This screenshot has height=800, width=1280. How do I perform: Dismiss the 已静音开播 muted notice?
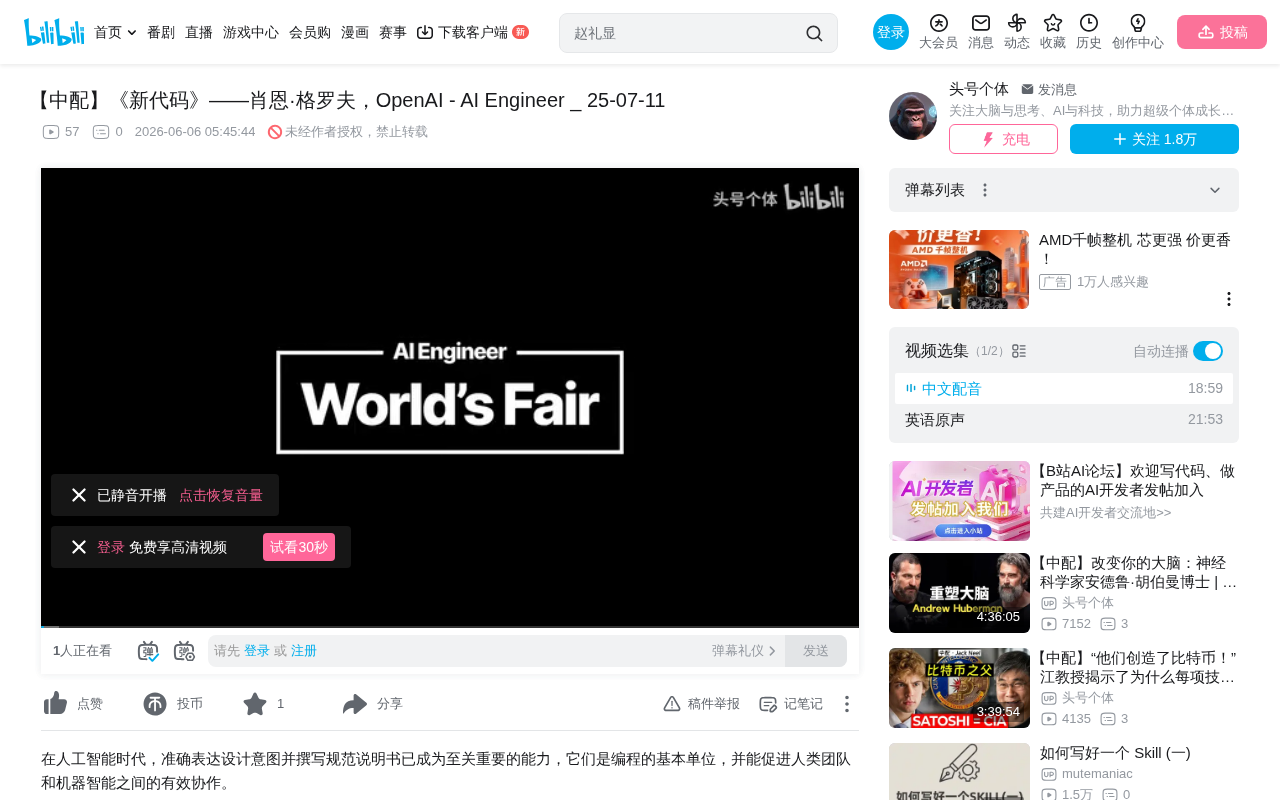tap(79, 495)
